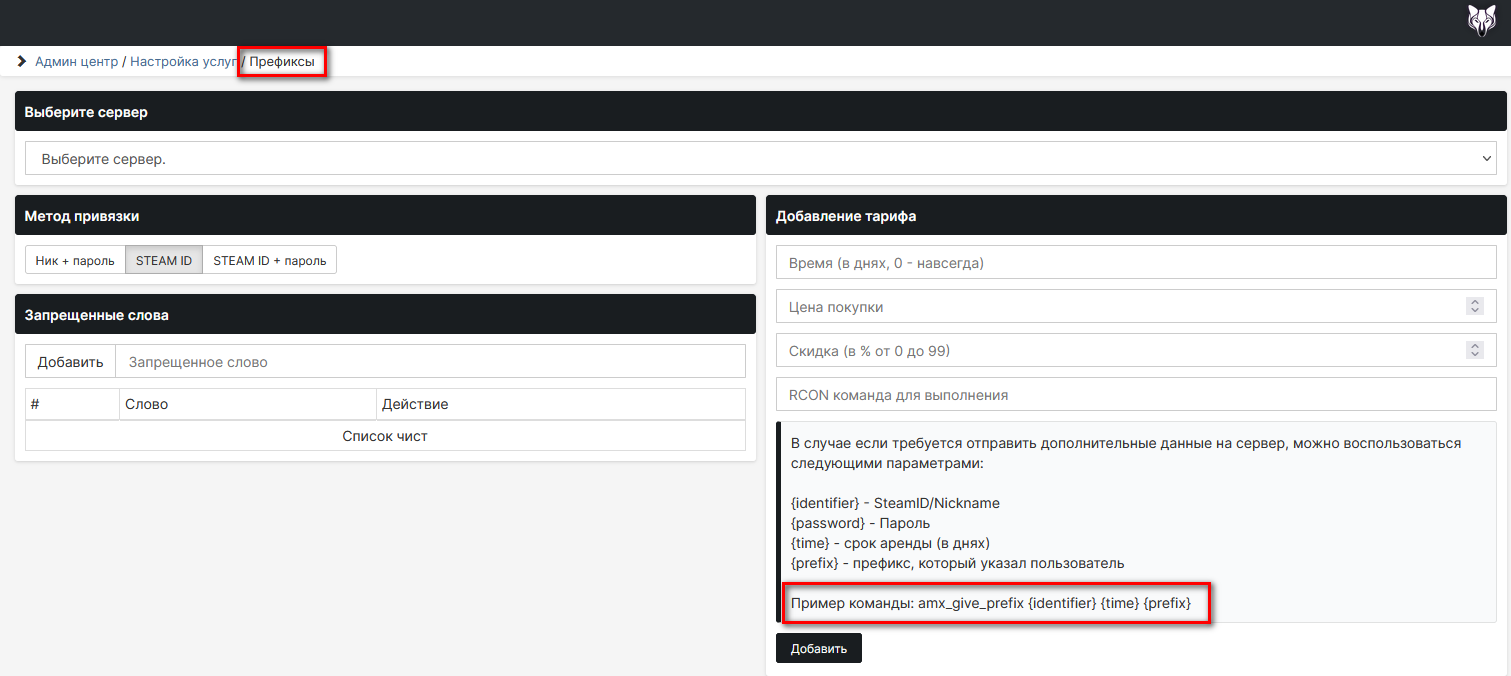Click the Время (в днях) input field
The height and width of the screenshot is (676, 1511).
pos(1136,263)
